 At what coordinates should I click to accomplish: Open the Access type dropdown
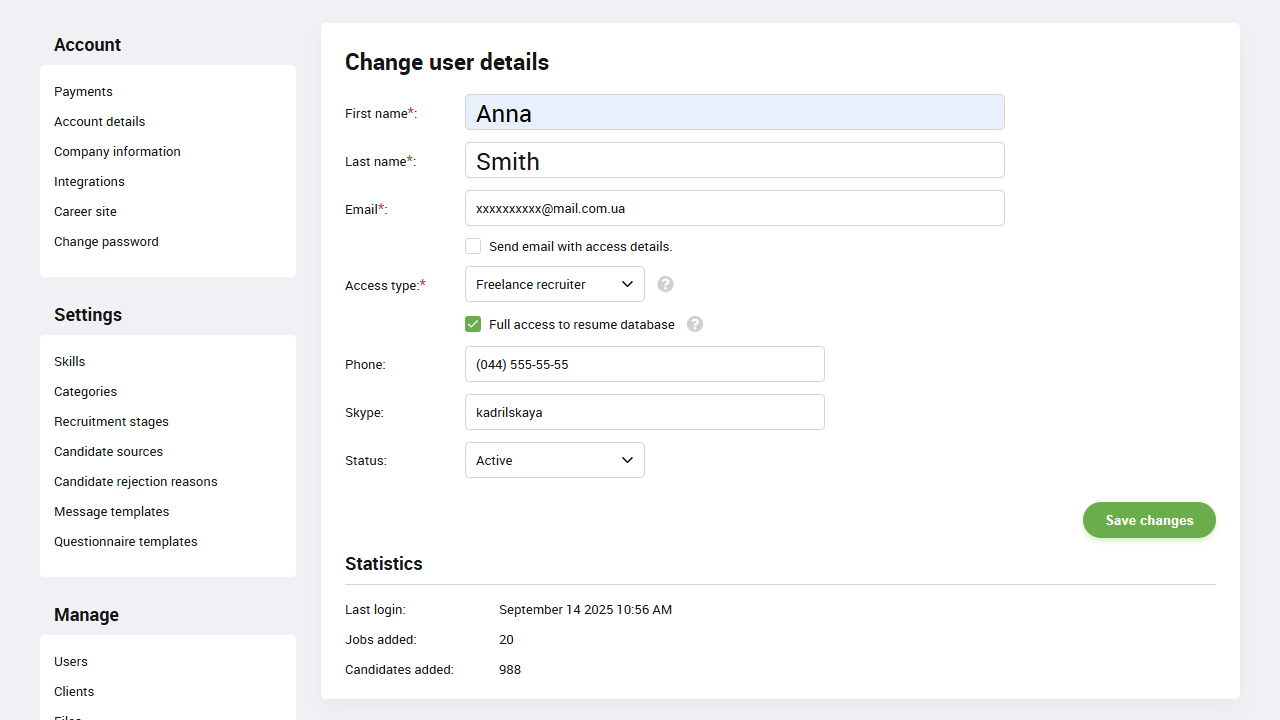[554, 284]
